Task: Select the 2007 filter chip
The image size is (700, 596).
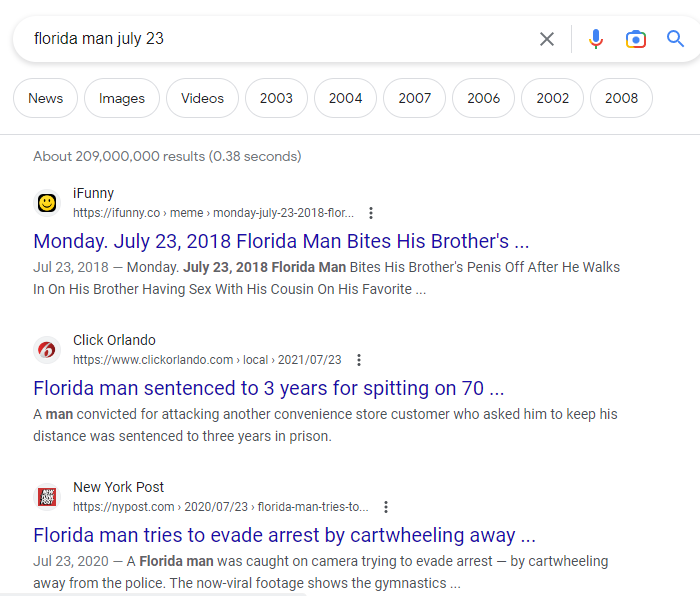Action: tap(414, 98)
